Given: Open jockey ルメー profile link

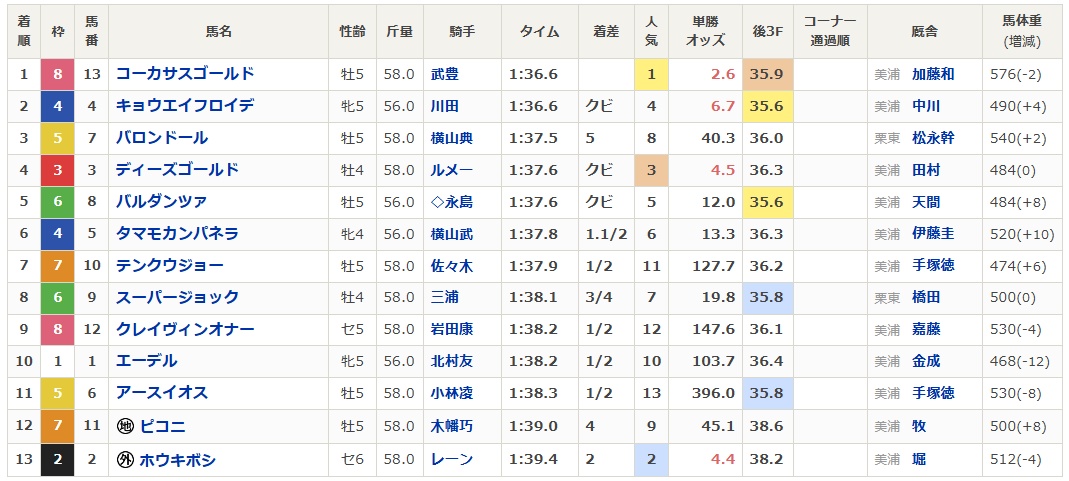Looking at the screenshot, I should (451, 170).
